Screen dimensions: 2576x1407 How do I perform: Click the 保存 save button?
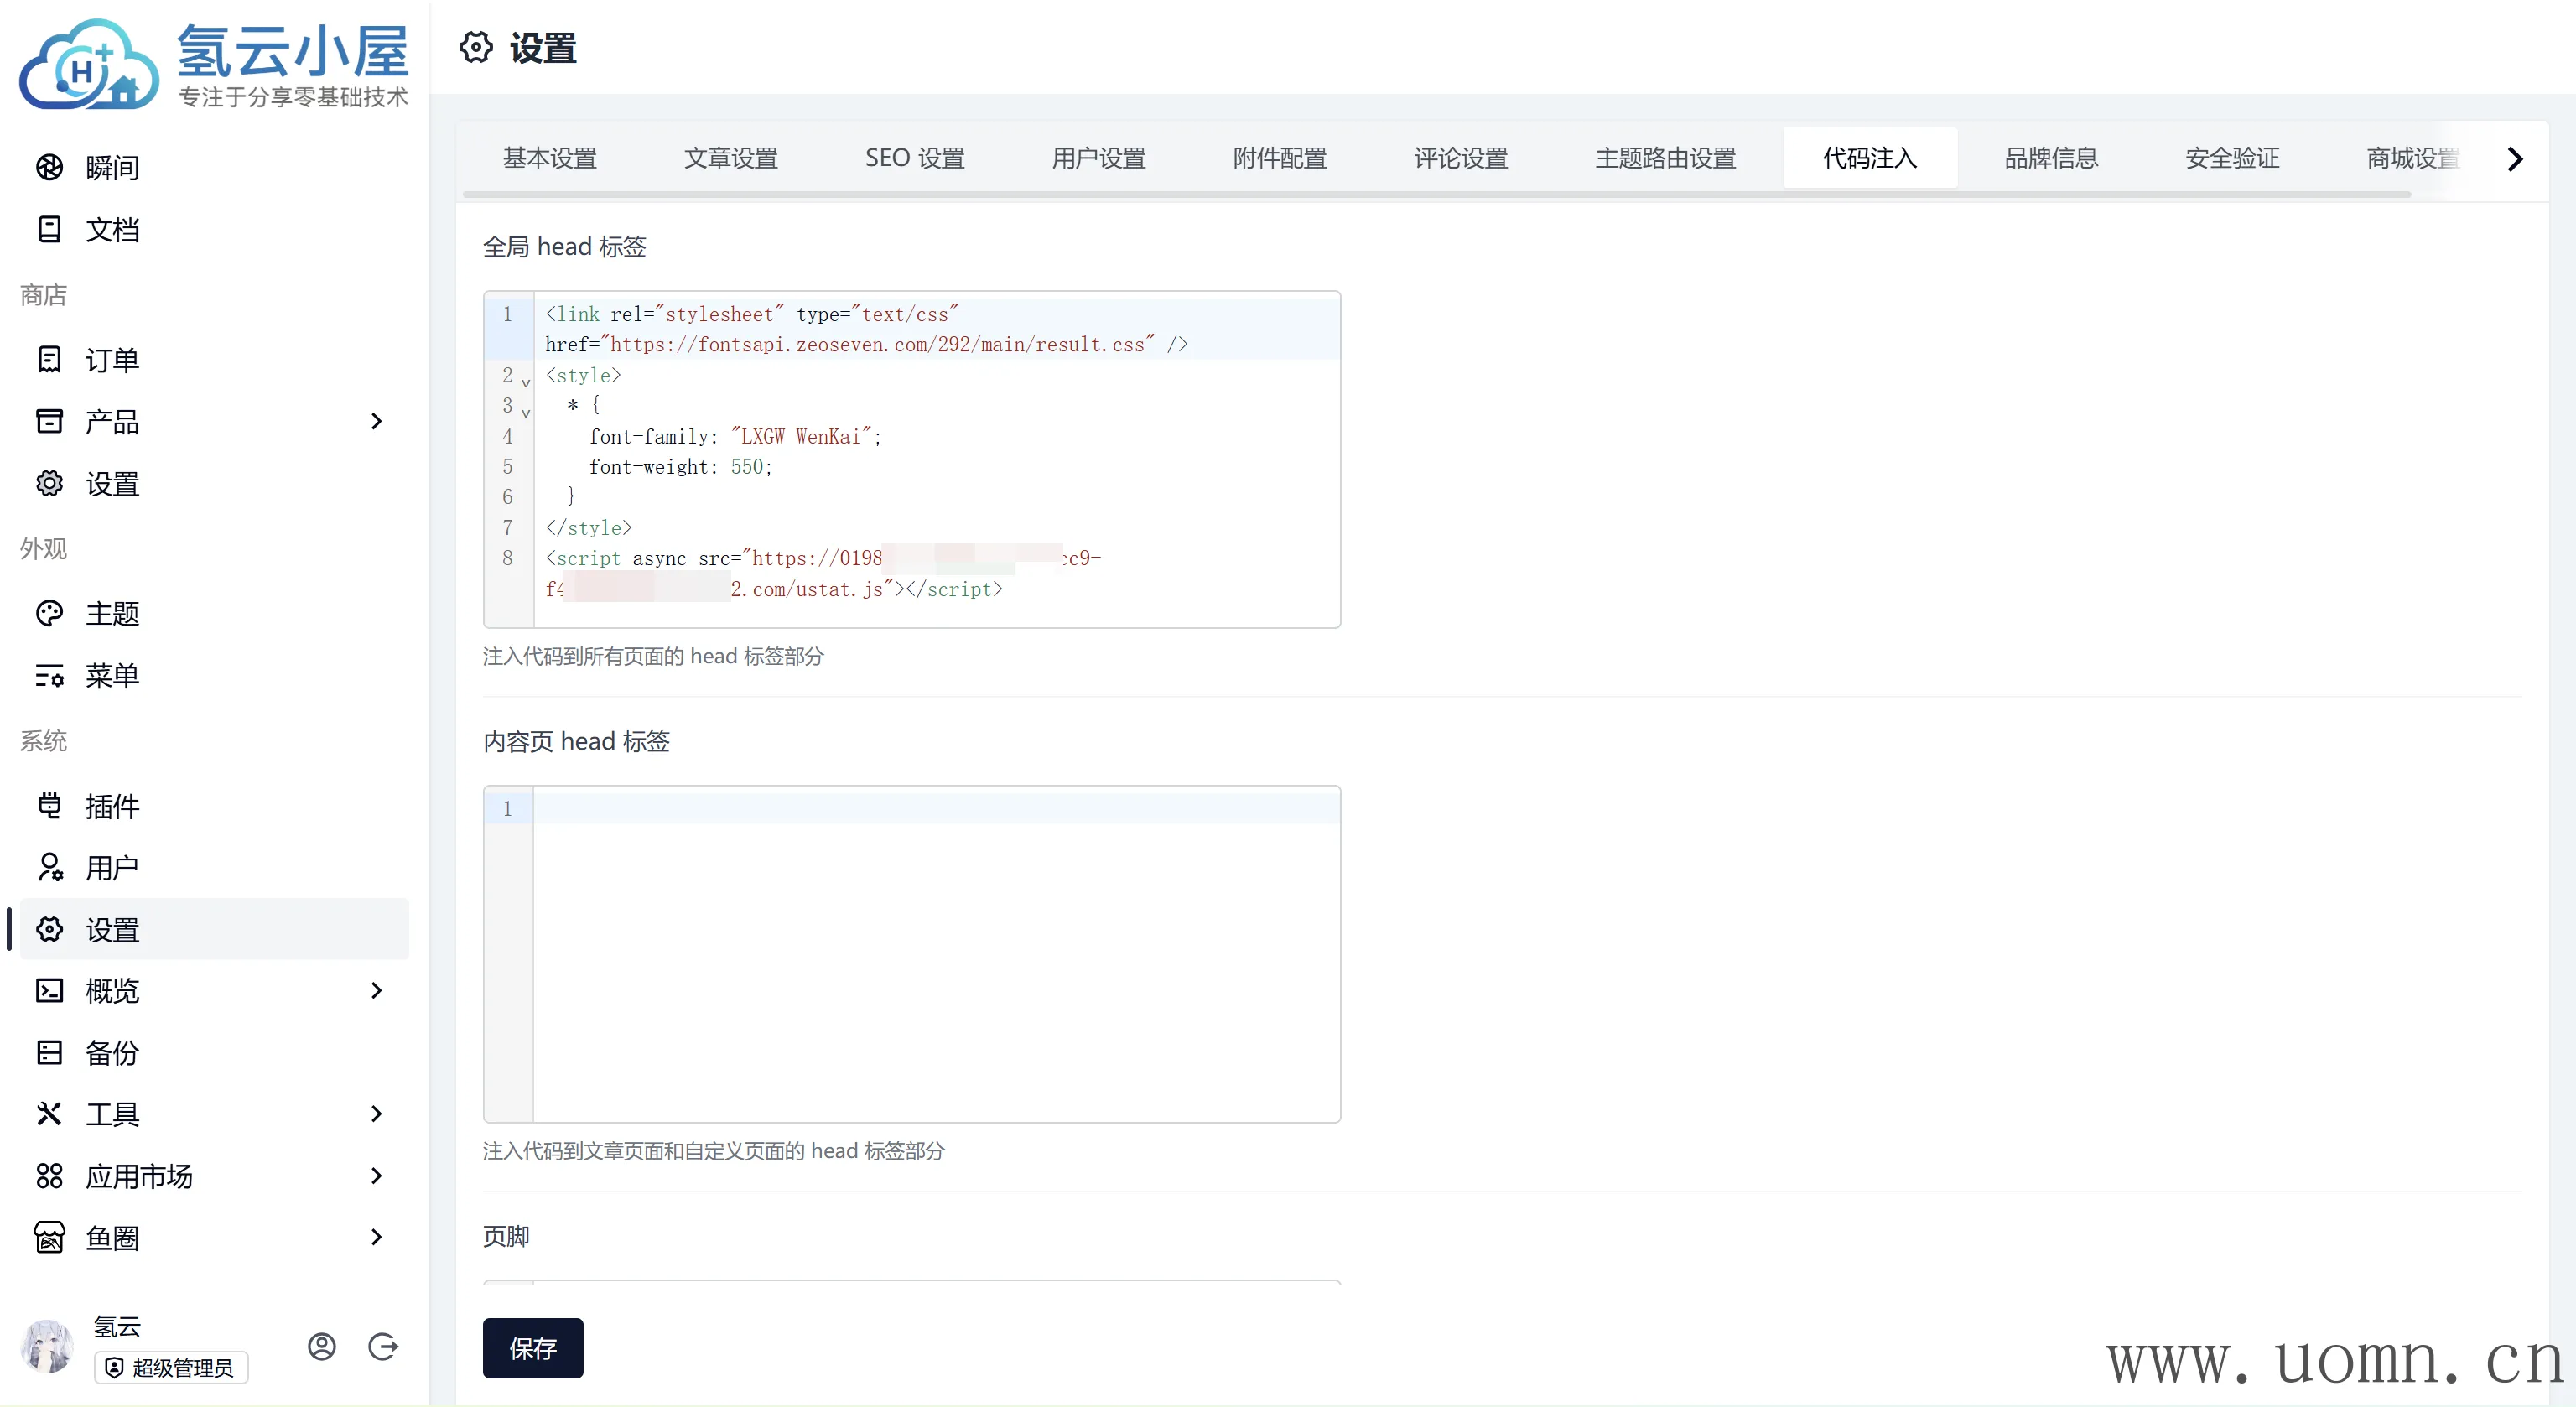pyautogui.click(x=532, y=1347)
